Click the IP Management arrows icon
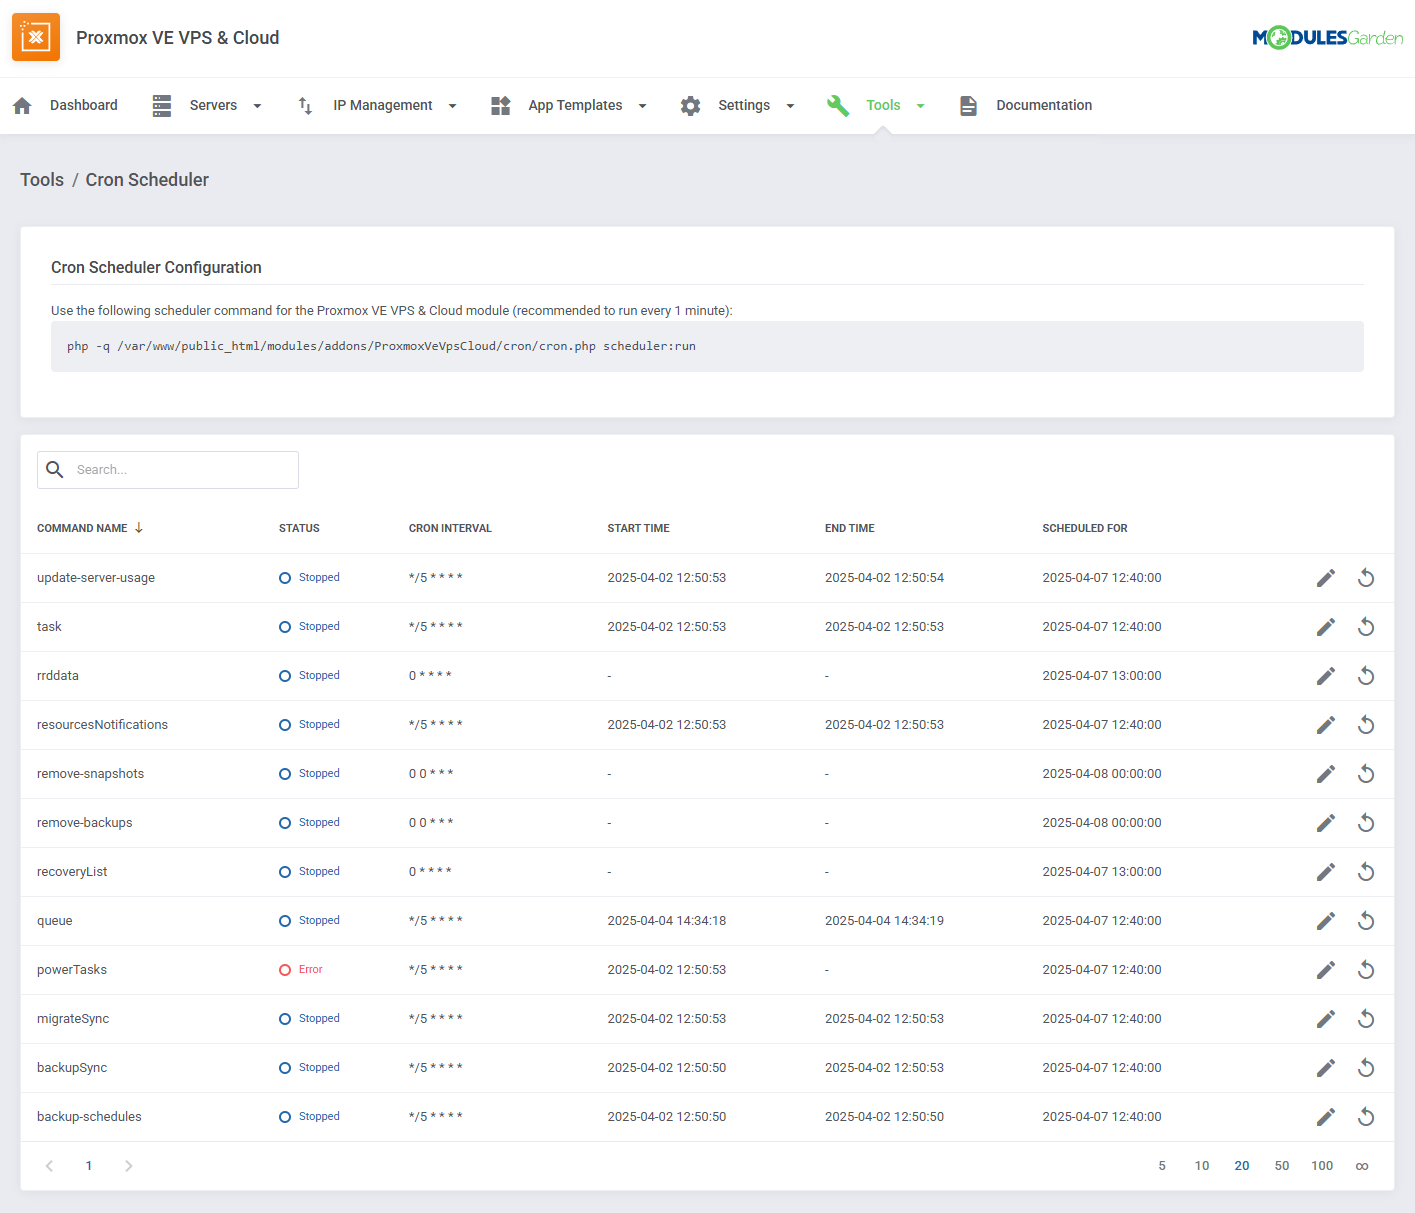This screenshot has width=1415, height=1213. 305,105
